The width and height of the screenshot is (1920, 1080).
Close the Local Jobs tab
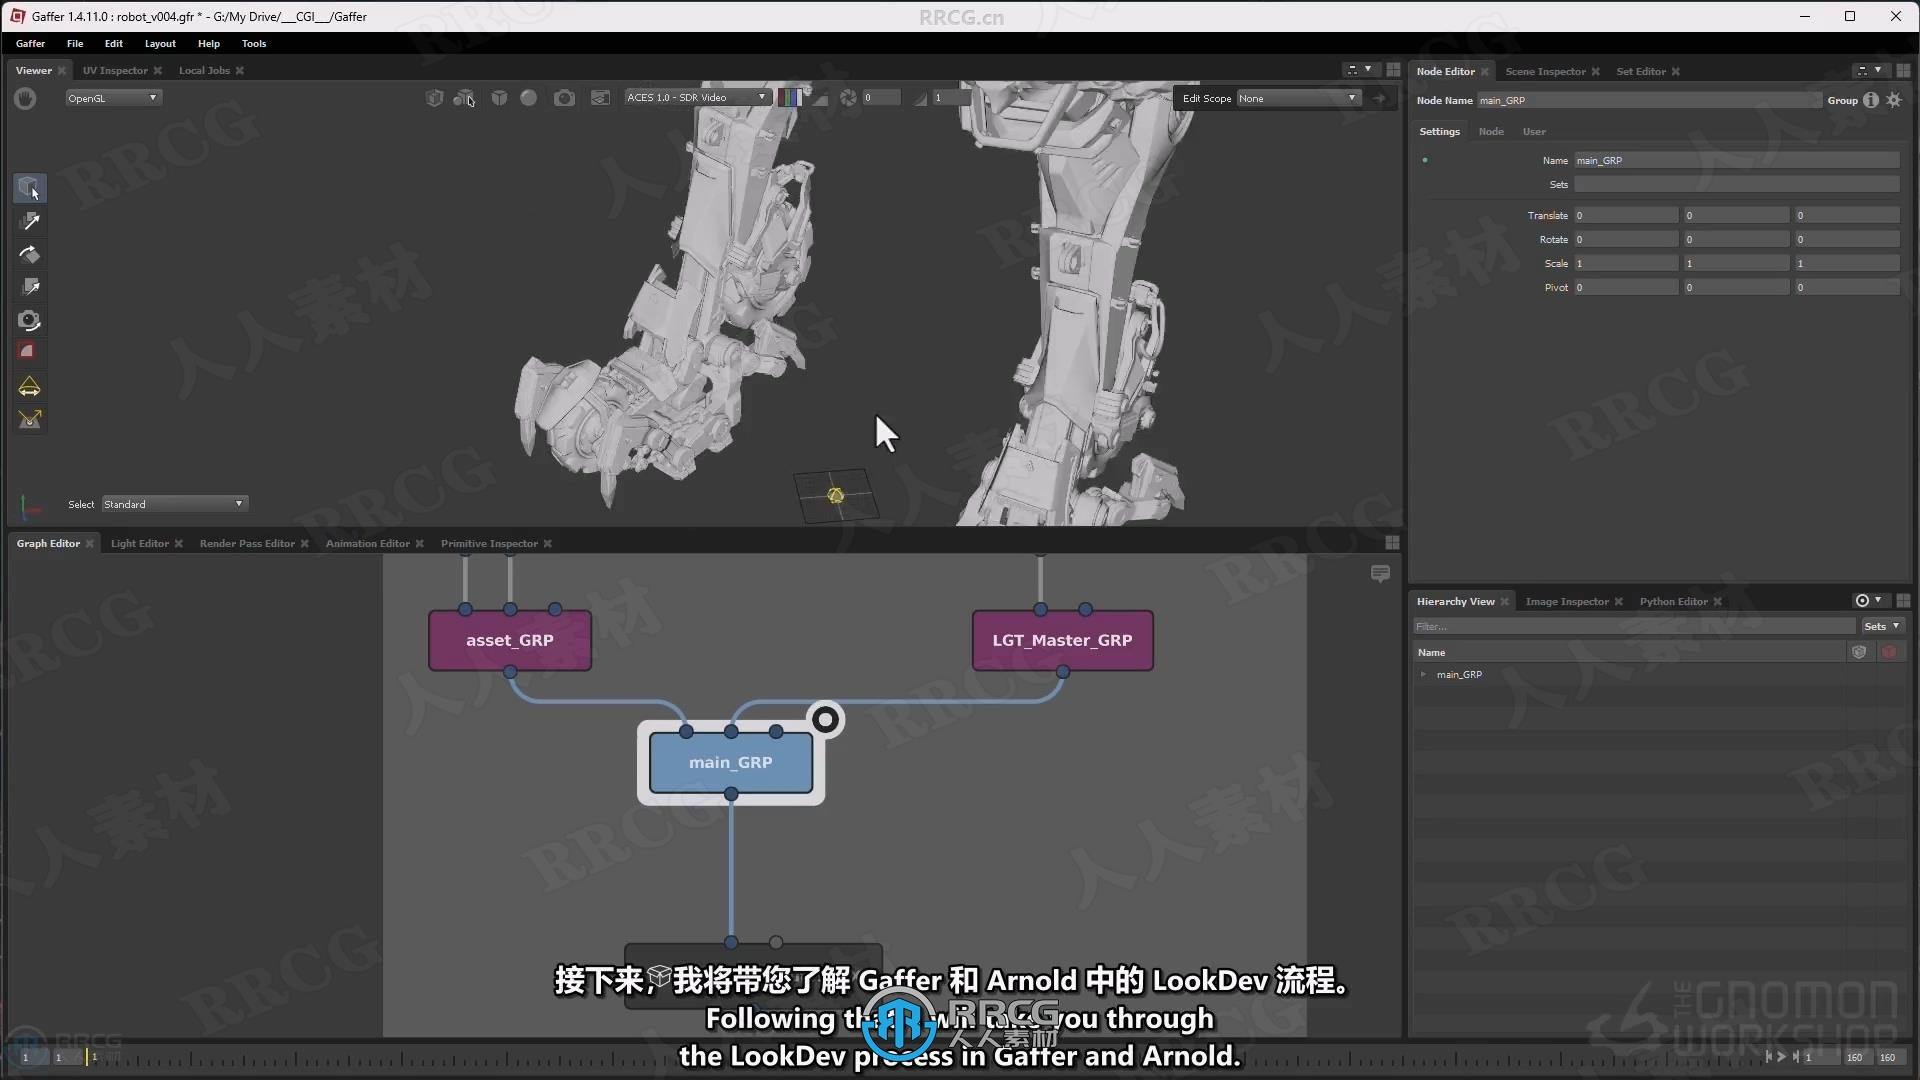(239, 71)
